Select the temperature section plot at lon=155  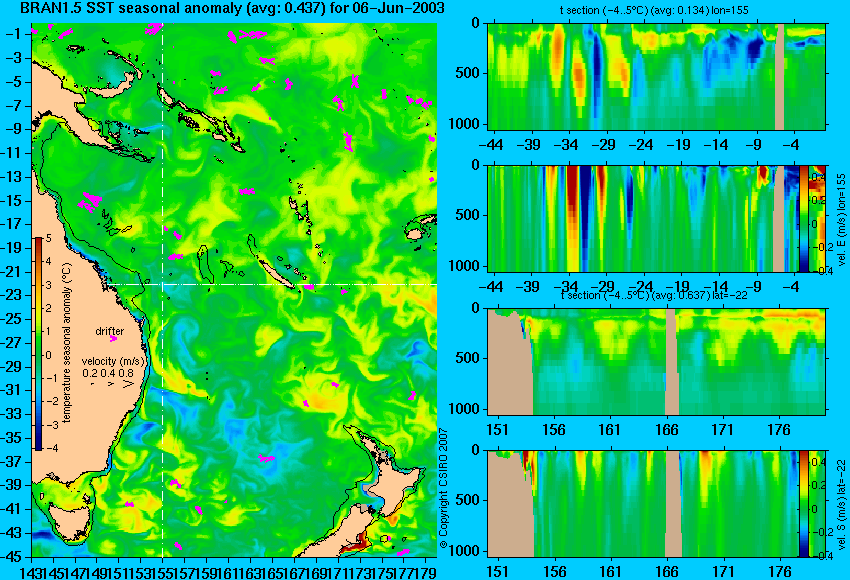click(656, 76)
